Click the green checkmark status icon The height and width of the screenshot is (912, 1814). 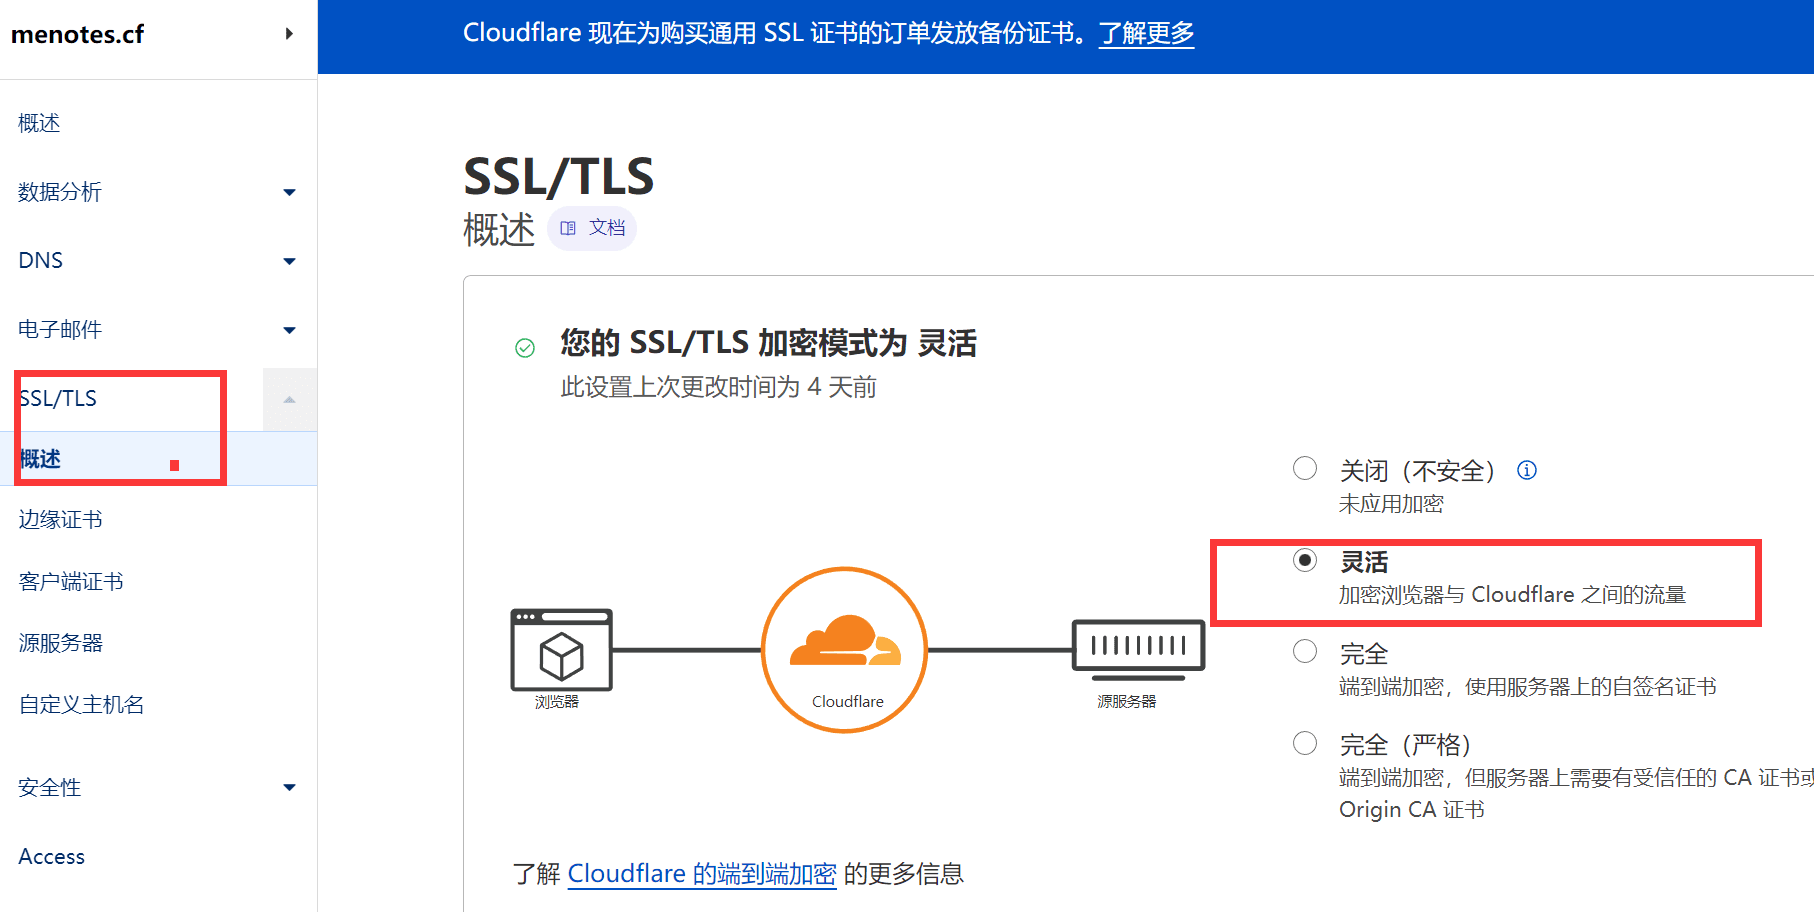pos(525,348)
